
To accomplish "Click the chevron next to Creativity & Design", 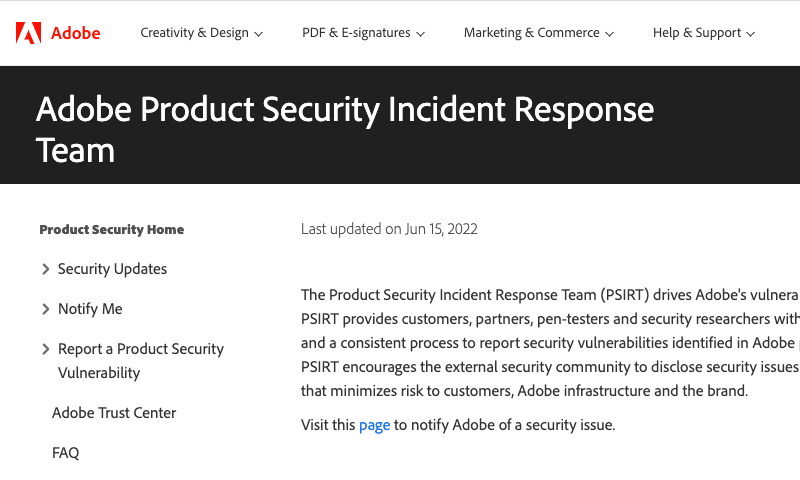I will click(x=259, y=34).
